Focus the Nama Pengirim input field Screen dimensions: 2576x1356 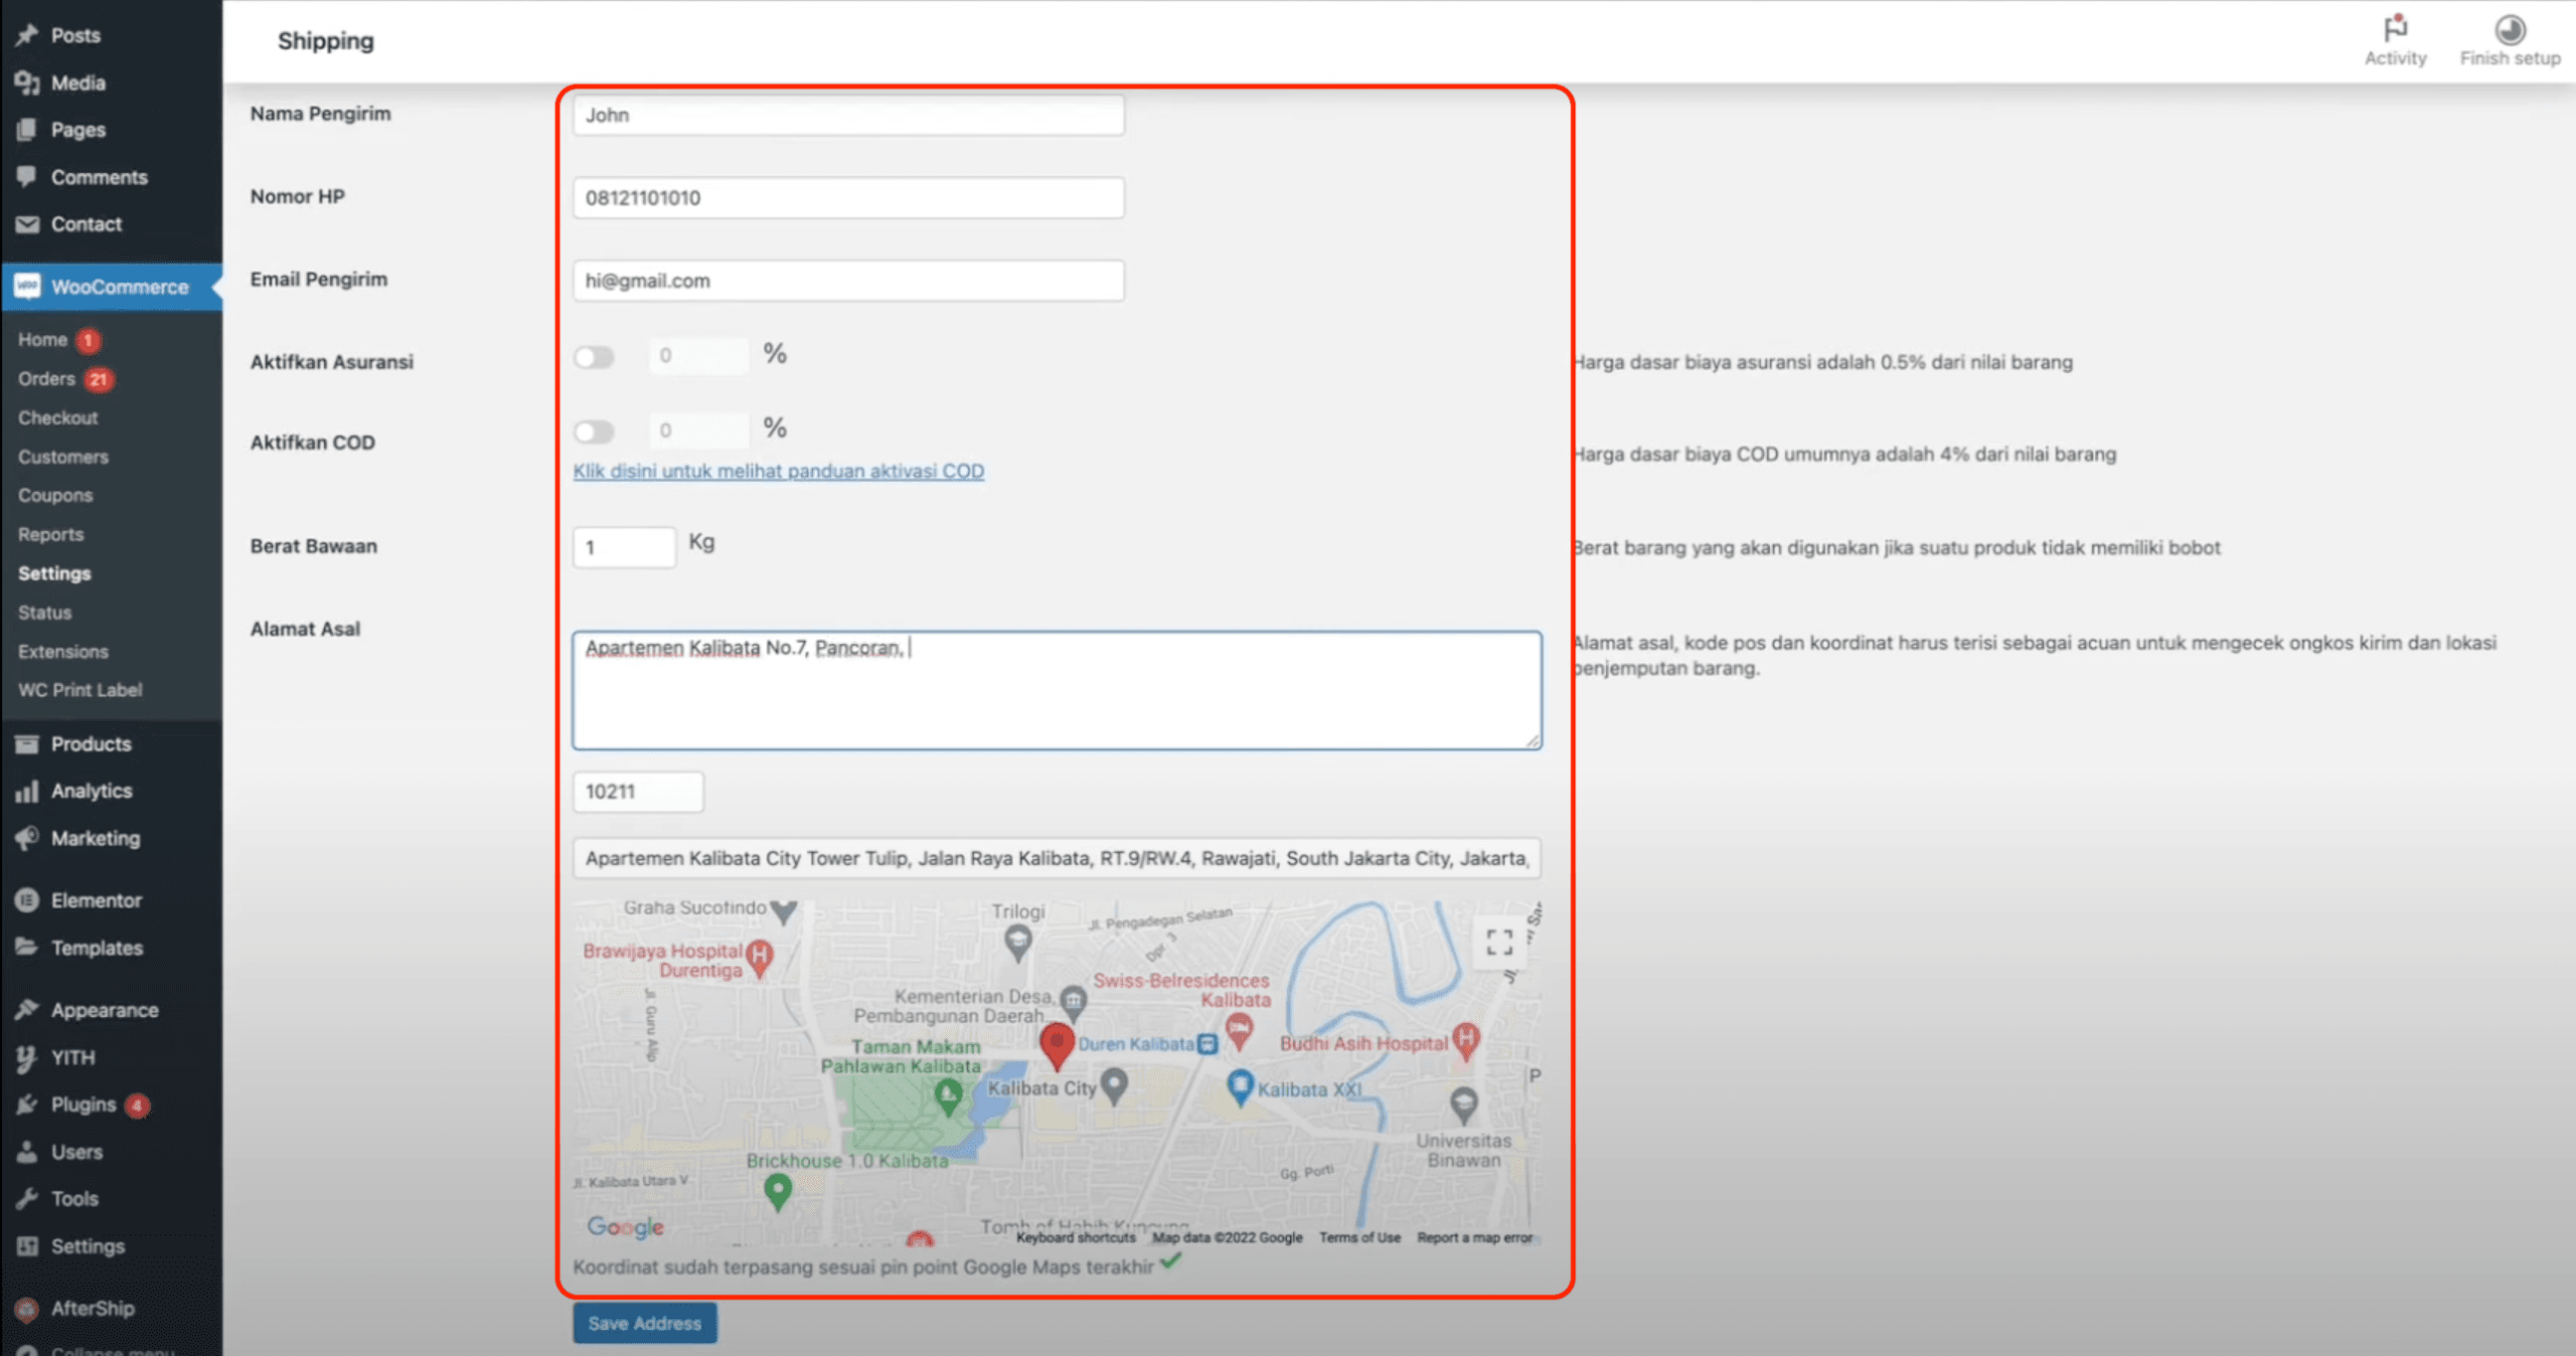click(848, 115)
